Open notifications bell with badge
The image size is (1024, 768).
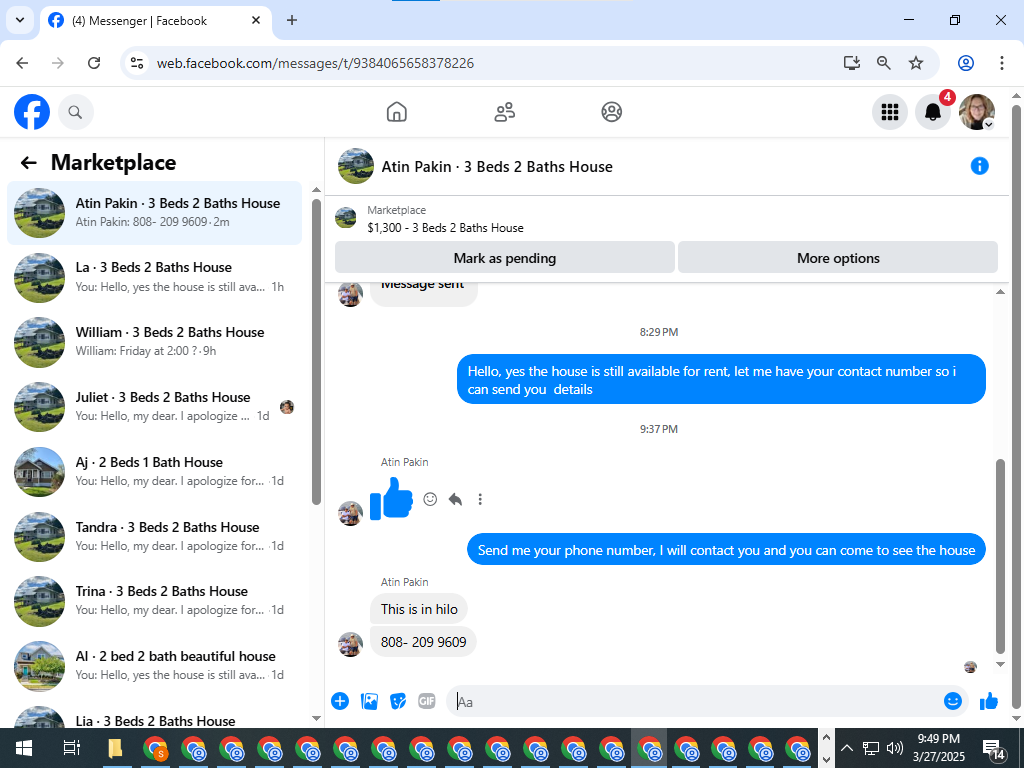coord(933,112)
